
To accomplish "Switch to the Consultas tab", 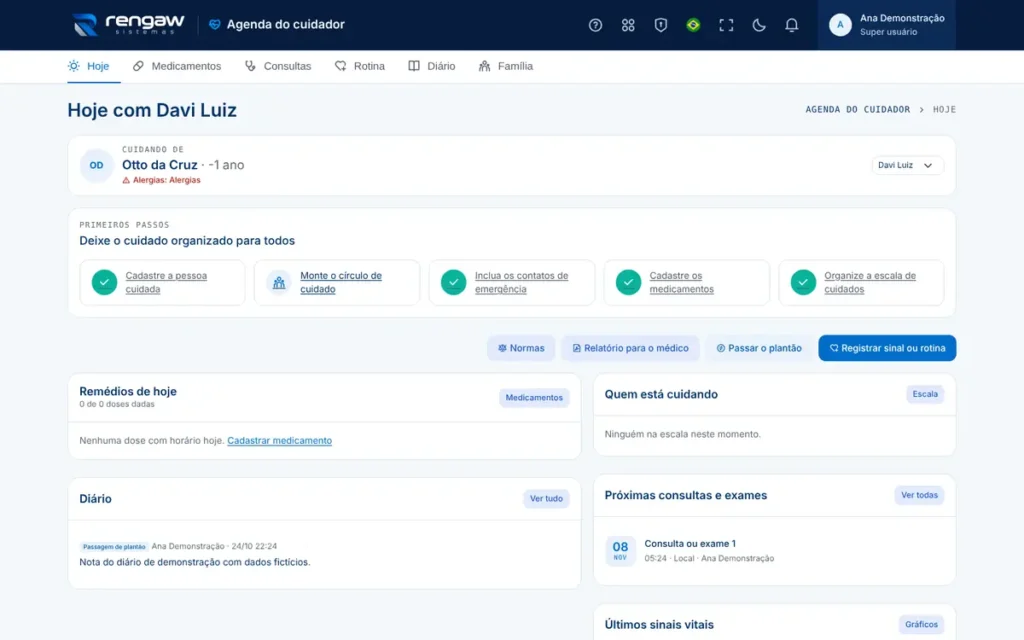I will coord(278,66).
